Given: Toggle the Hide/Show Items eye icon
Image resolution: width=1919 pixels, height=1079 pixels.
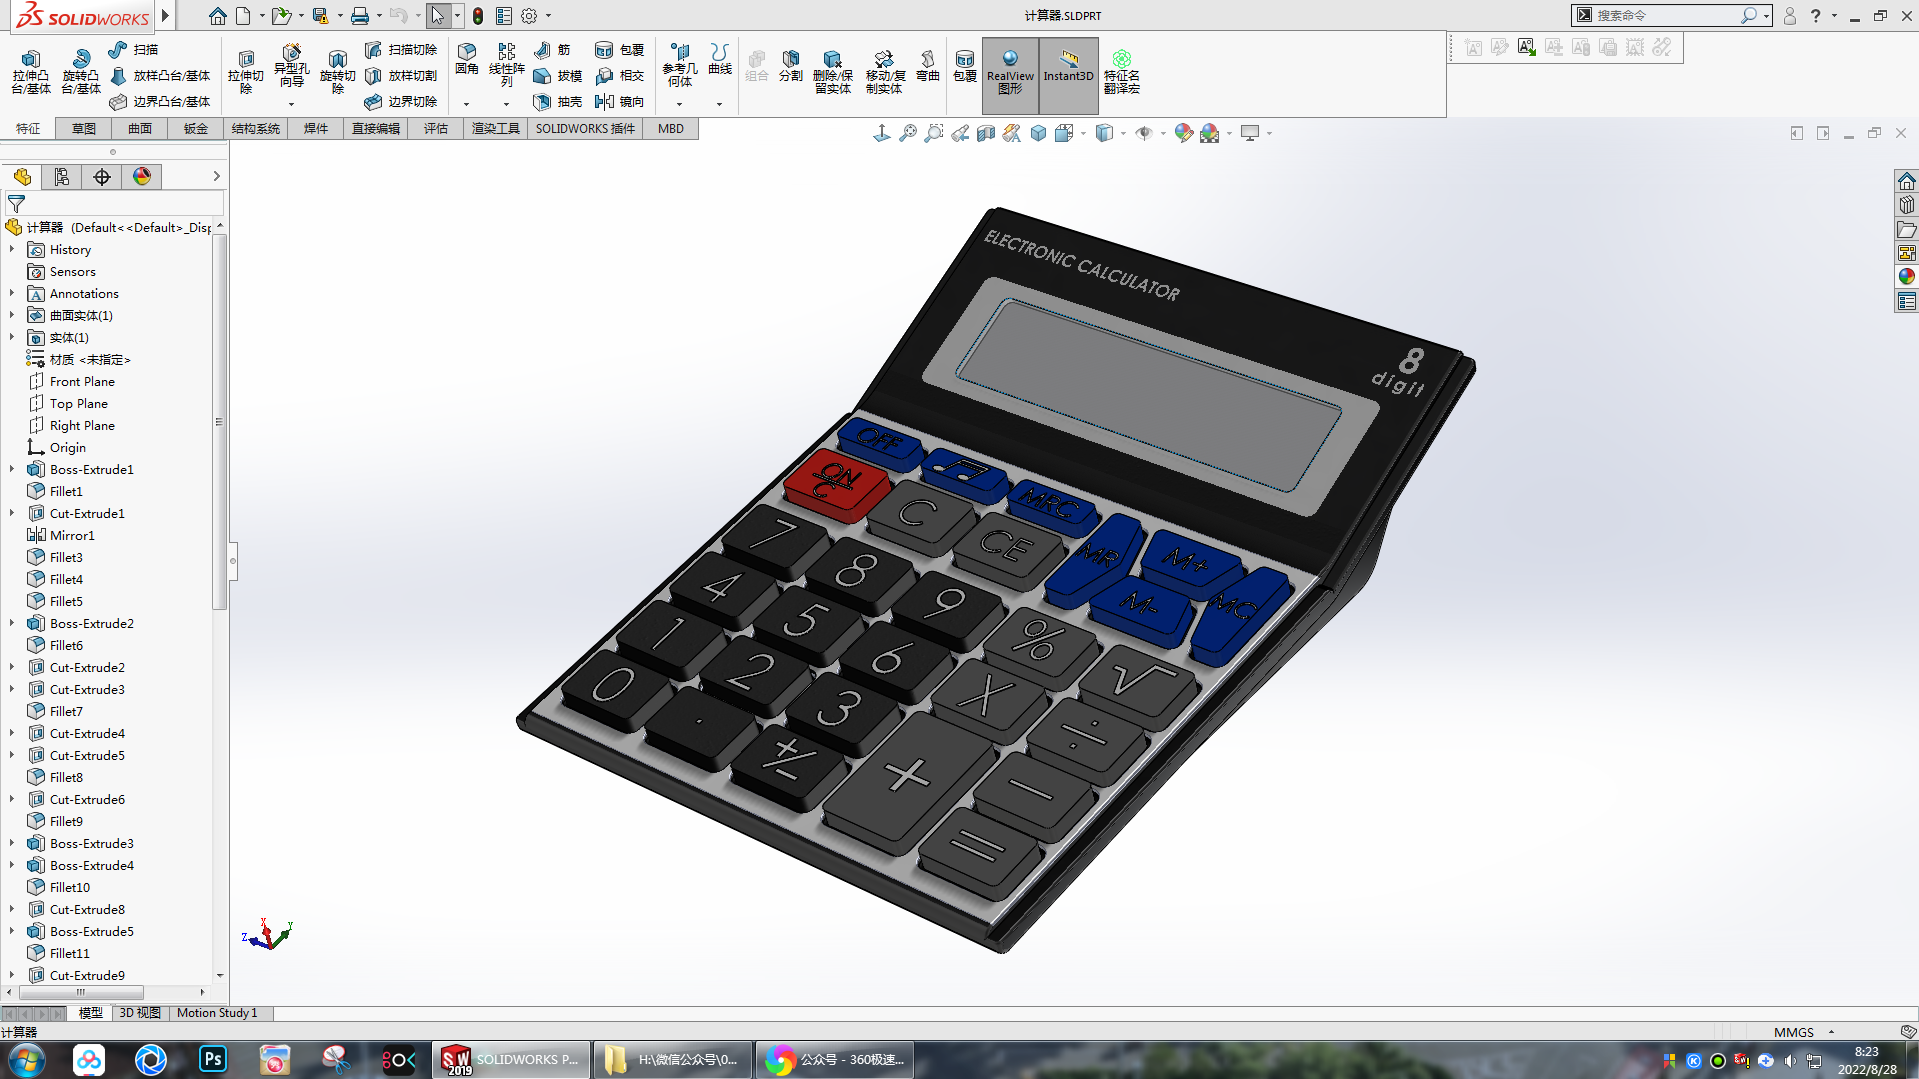Looking at the screenshot, I should 1143,133.
